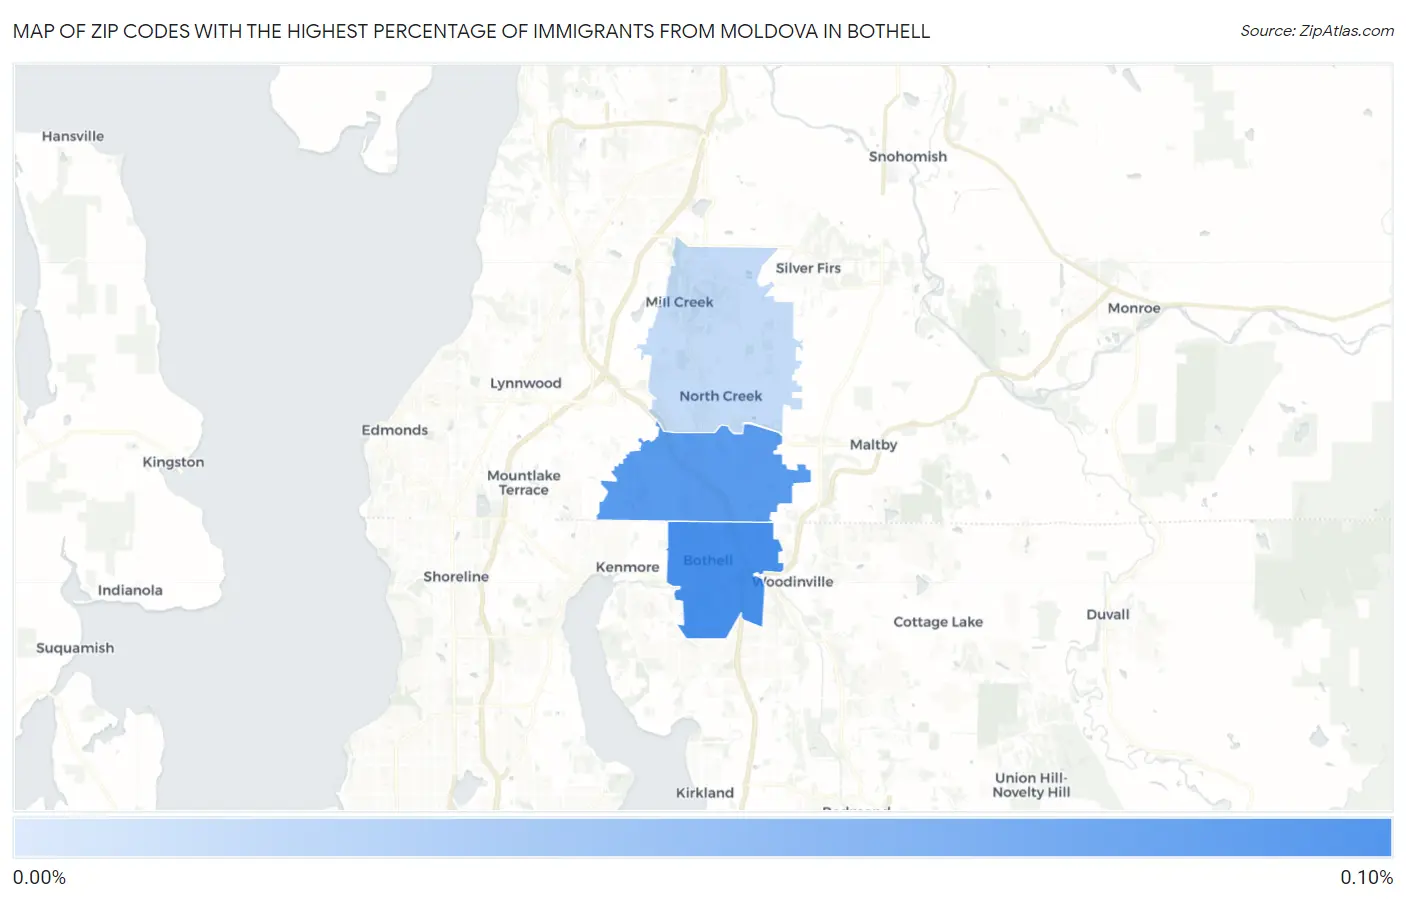Click the Source: ZipAtlas.com attribution

[x=1317, y=31]
